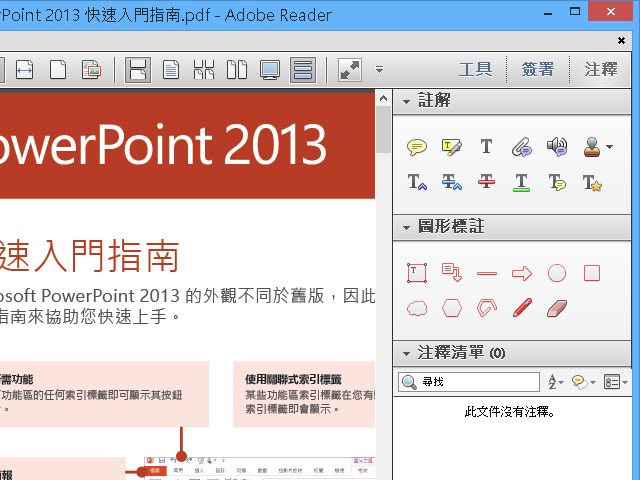Click the document scrollbar up arrow

[x=383, y=98]
